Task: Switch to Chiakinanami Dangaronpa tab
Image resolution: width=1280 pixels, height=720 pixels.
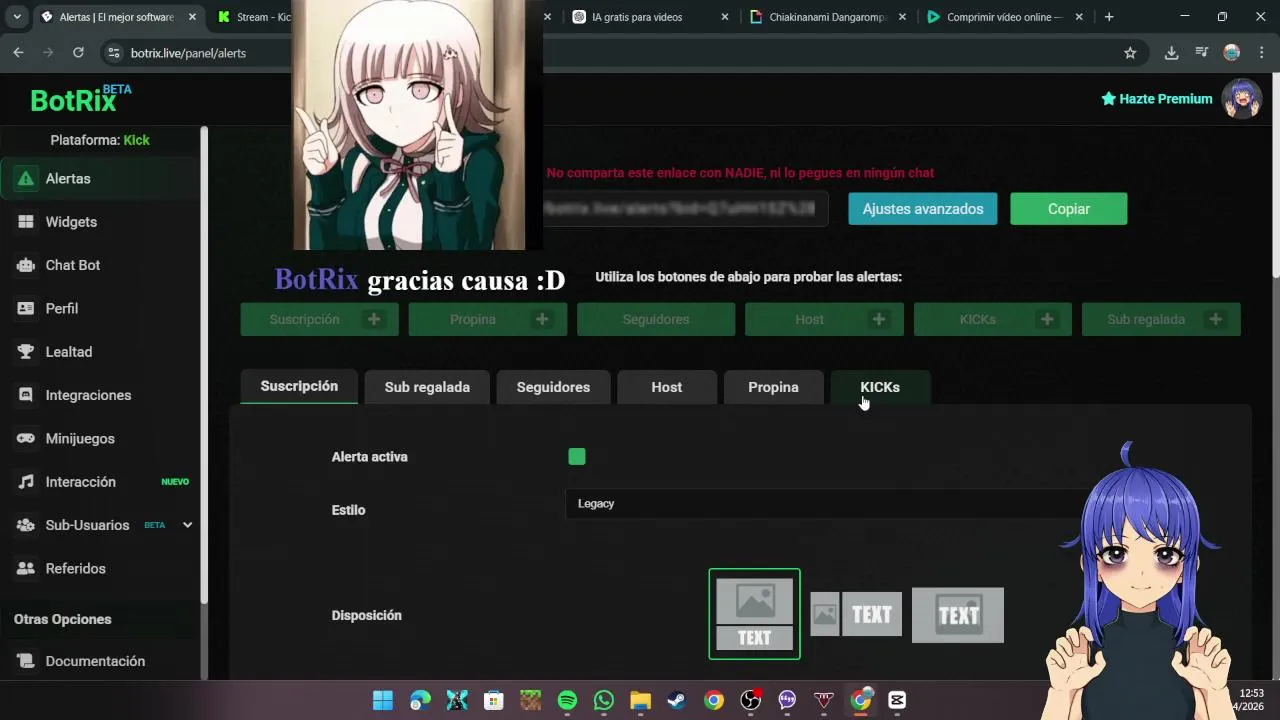Action: 828,17
